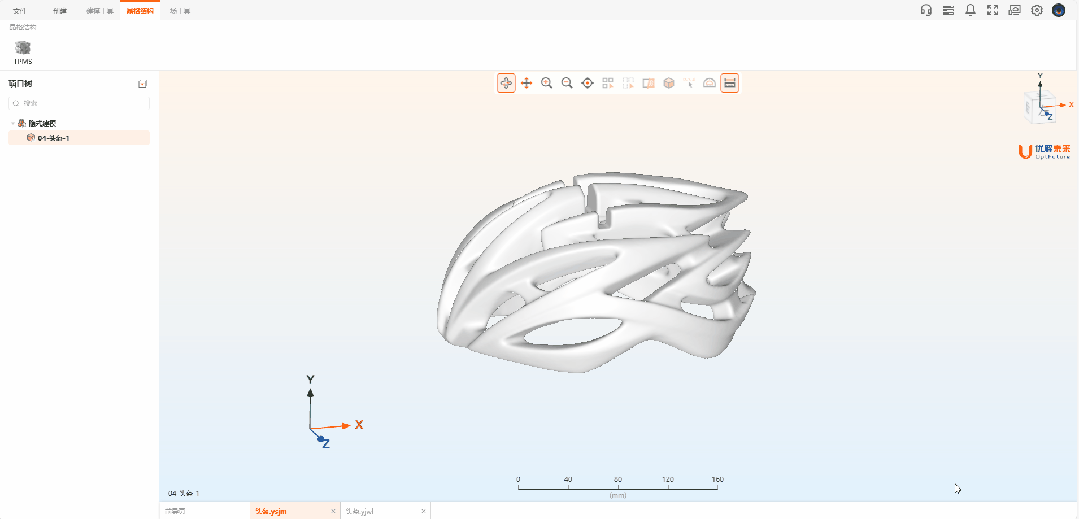
Task: Click the zoom out magnifier icon
Action: 567,83
